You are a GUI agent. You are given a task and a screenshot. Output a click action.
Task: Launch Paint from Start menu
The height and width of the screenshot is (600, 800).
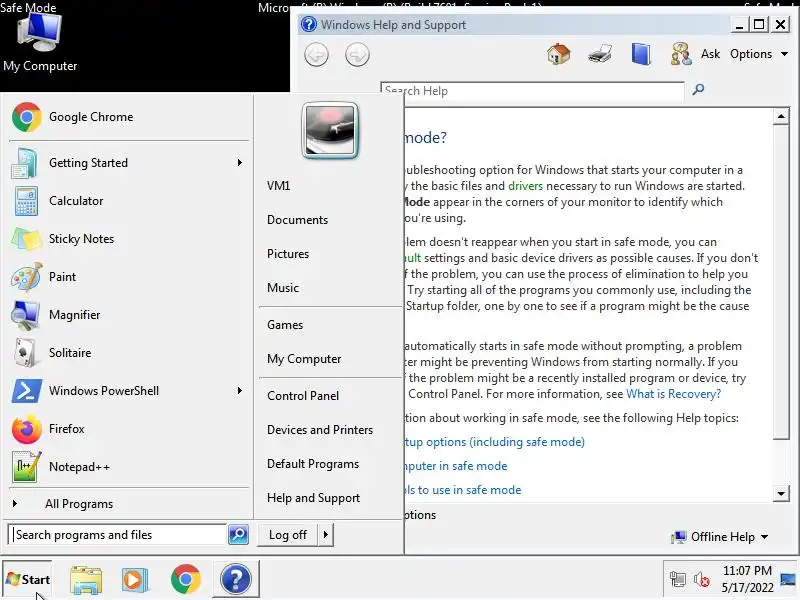(128, 277)
